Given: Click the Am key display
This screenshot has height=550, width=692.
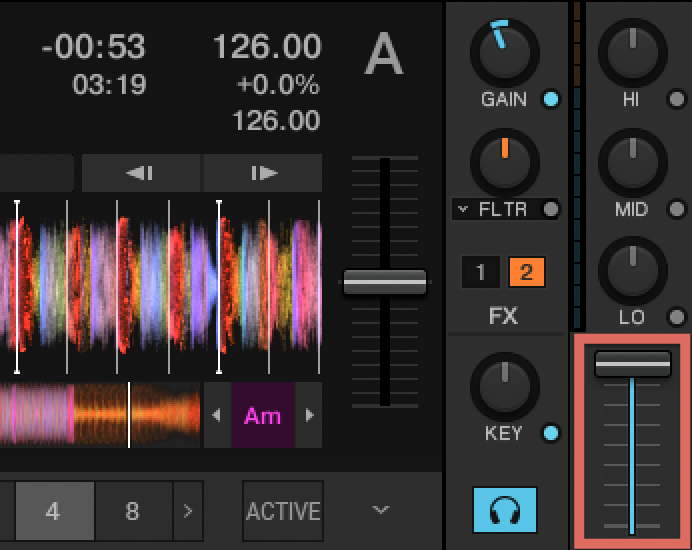Looking at the screenshot, I should (x=263, y=415).
